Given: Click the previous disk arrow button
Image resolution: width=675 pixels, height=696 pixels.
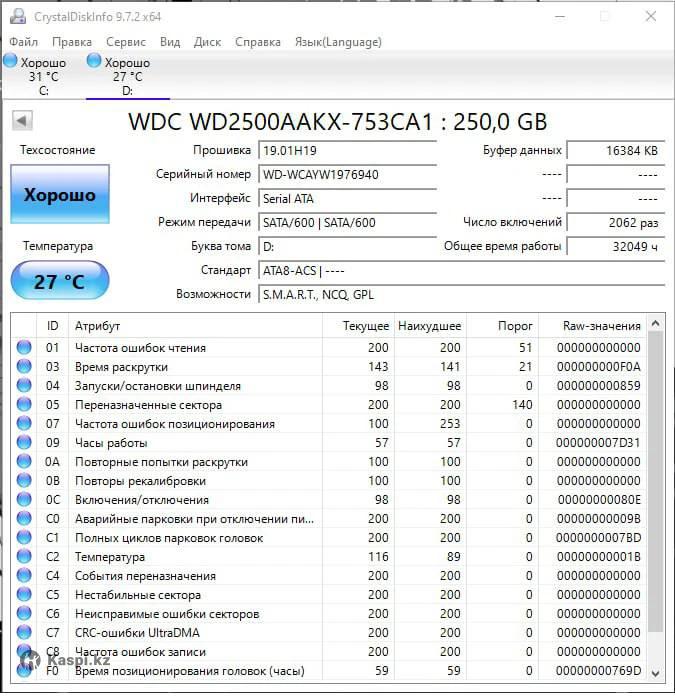Looking at the screenshot, I should [22, 121].
